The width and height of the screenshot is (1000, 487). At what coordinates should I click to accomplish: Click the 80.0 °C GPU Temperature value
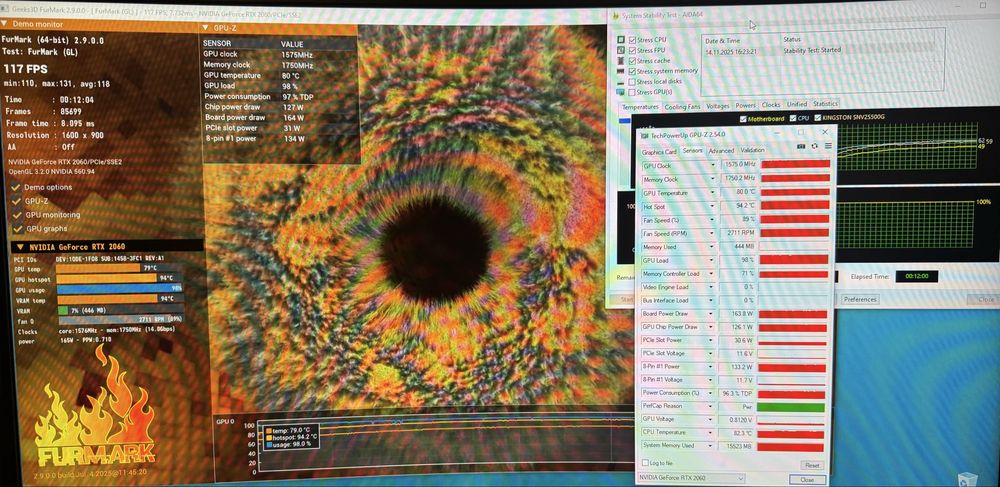click(x=737, y=192)
